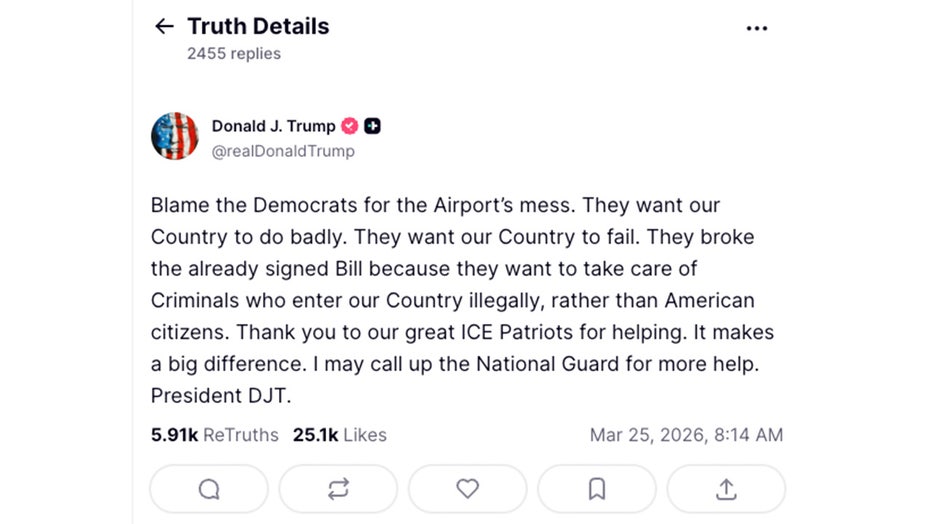View the 25.1k Likes list
Viewport: 932px width, 524px height.
[x=339, y=435]
